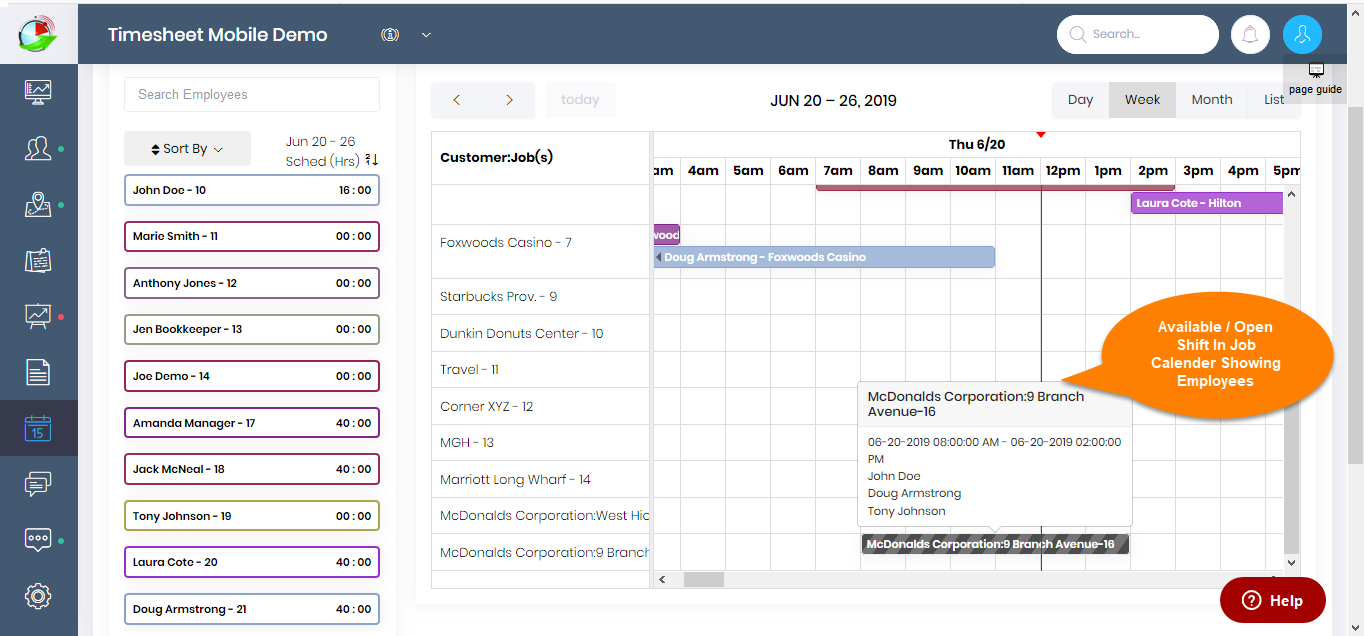
Task: Open the Sort By dropdown
Action: click(187, 149)
